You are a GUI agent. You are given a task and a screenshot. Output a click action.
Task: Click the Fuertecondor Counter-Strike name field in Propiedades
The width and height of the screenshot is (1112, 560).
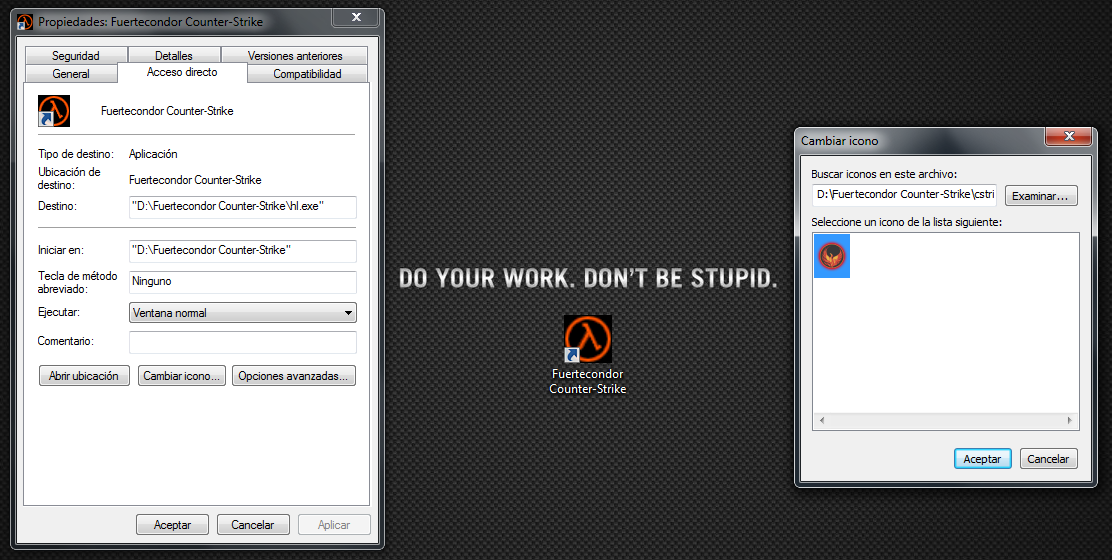click(x=167, y=111)
